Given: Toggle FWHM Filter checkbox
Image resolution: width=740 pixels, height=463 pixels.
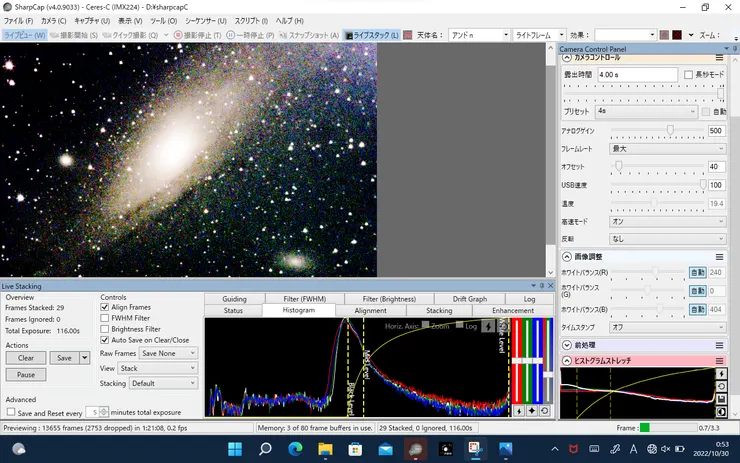Looking at the screenshot, I should click(105, 318).
